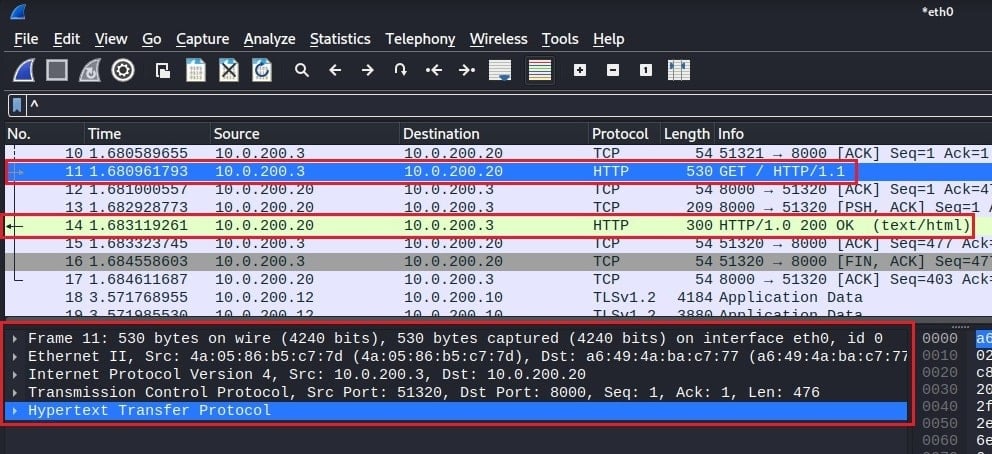Go to a specified packet
The width and height of the screenshot is (992, 454).
(x=400, y=70)
